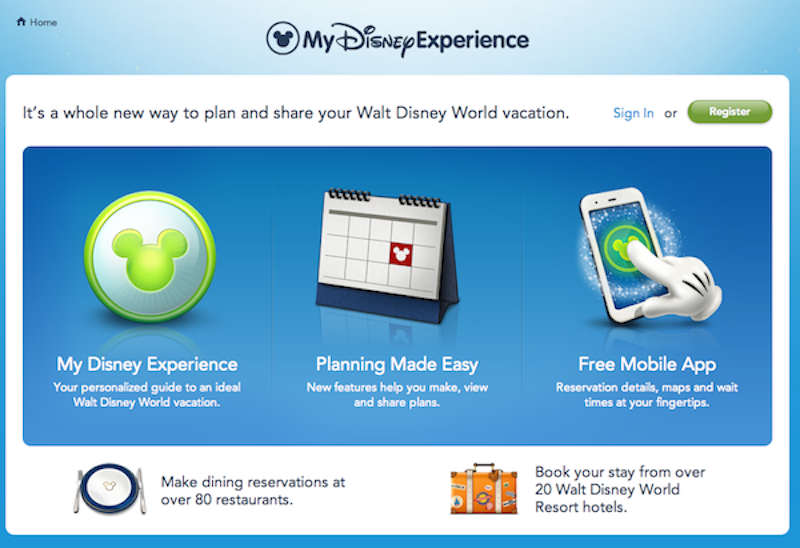Click the dinner plate dining icon
Viewport: 800px width, 548px height.
tap(110, 488)
